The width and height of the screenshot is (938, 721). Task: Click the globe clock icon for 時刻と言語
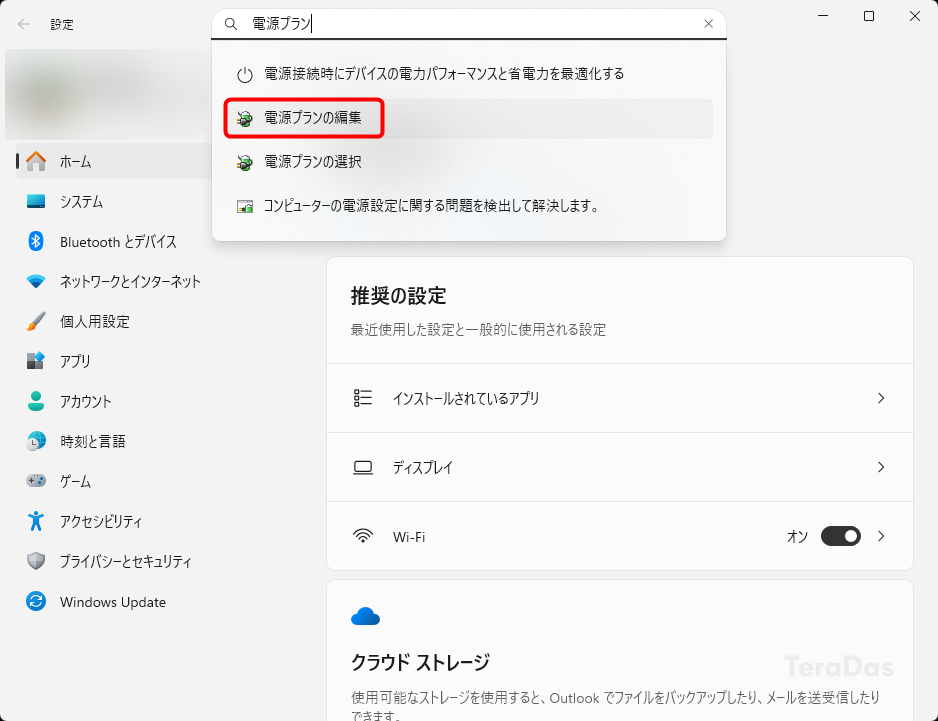click(36, 441)
